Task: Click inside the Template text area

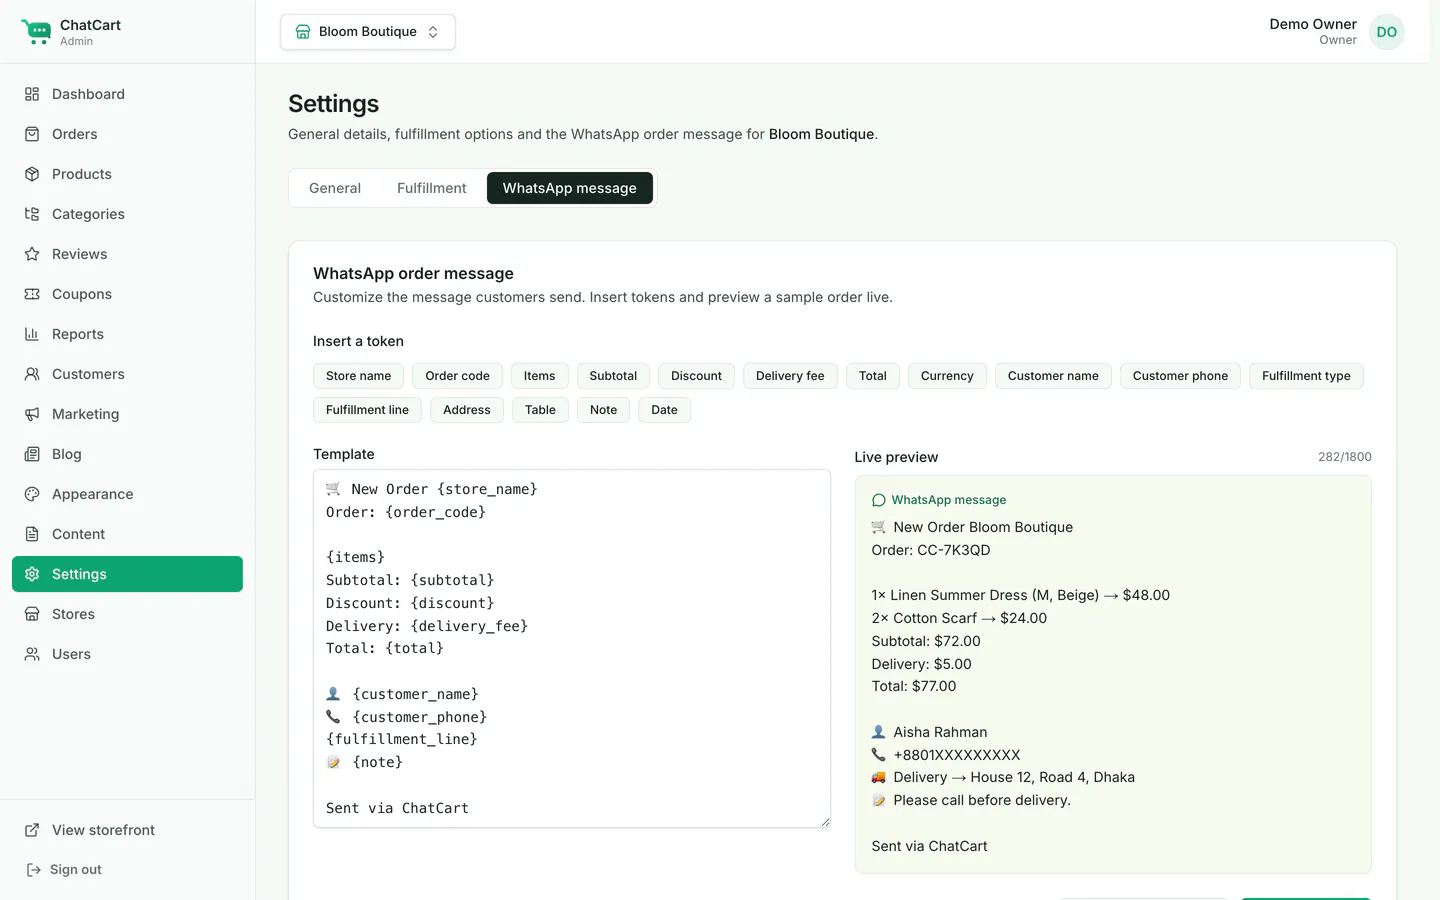Action: click(572, 649)
